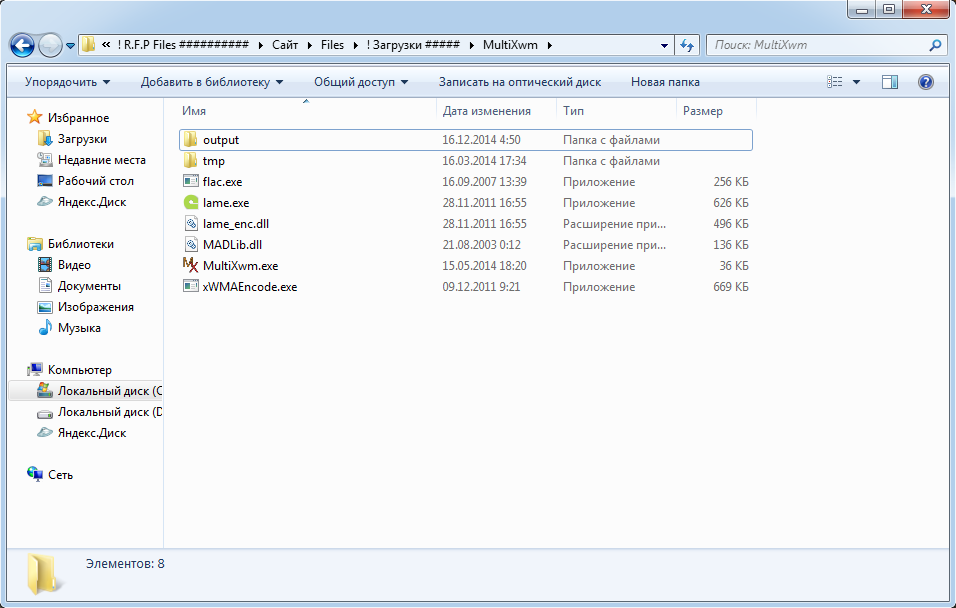Change view with the view mode icon
This screenshot has width=956, height=608.
pos(835,82)
